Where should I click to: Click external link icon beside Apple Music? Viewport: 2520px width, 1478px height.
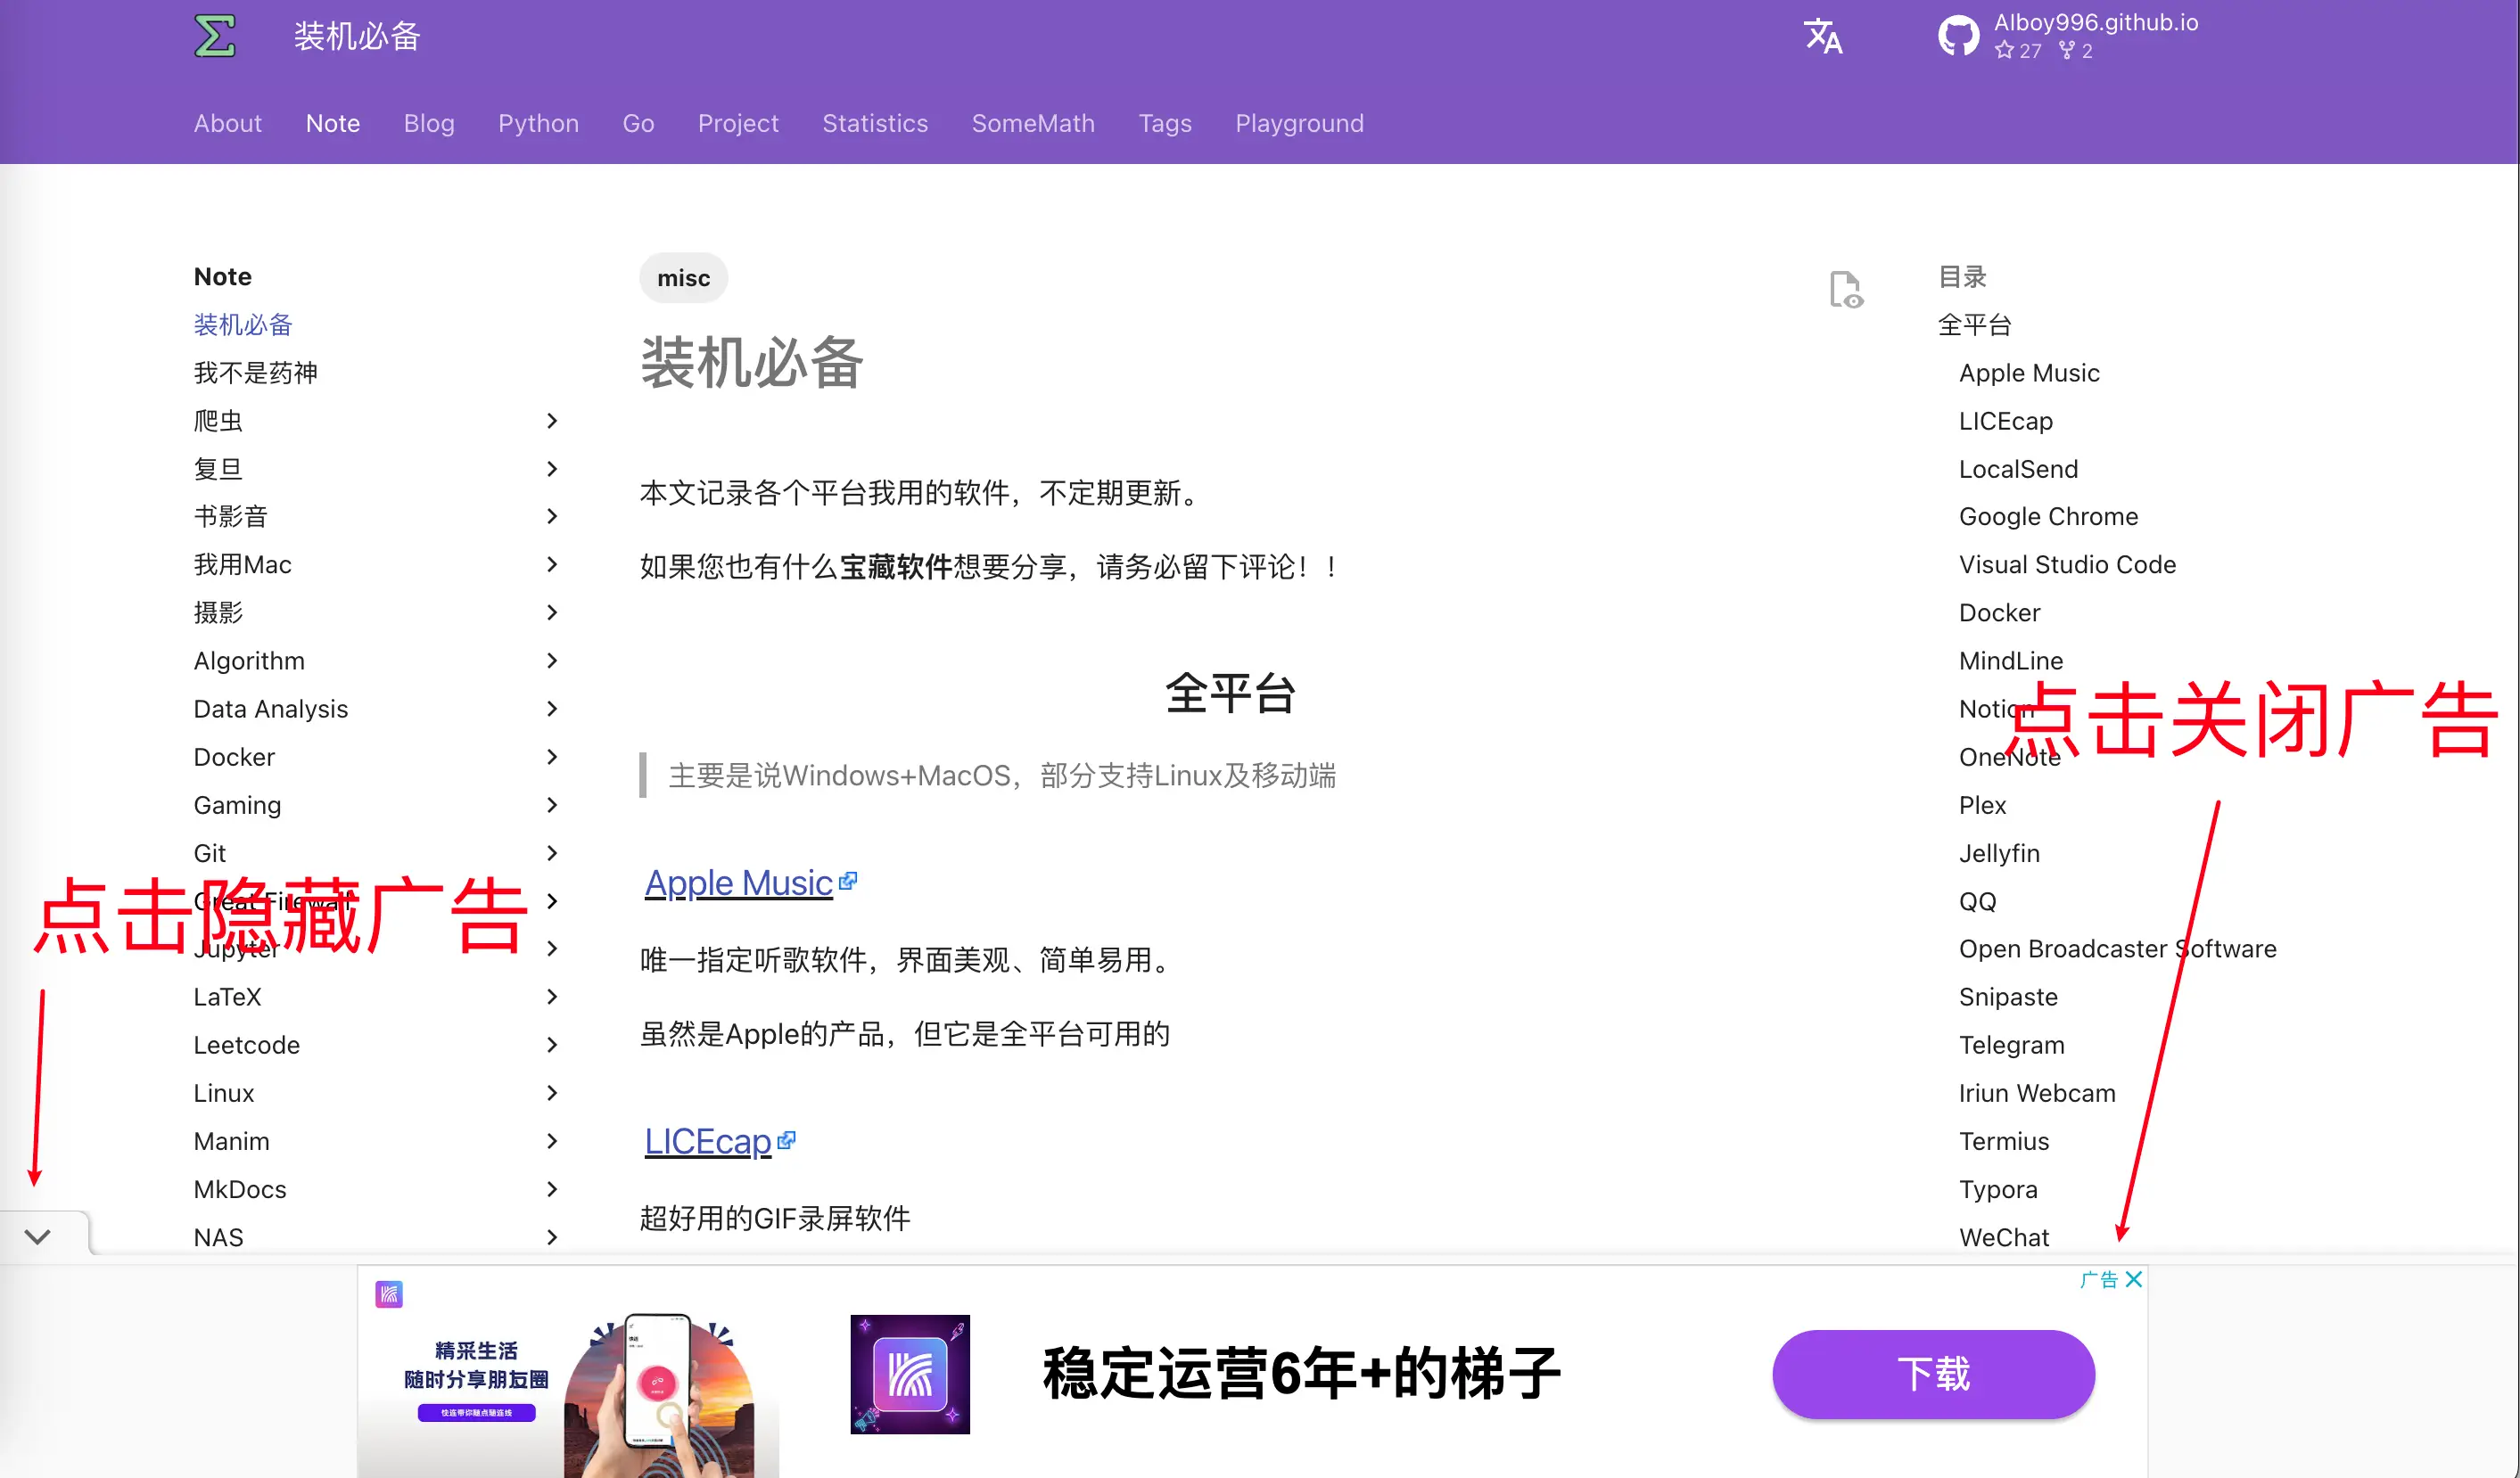[x=848, y=881]
